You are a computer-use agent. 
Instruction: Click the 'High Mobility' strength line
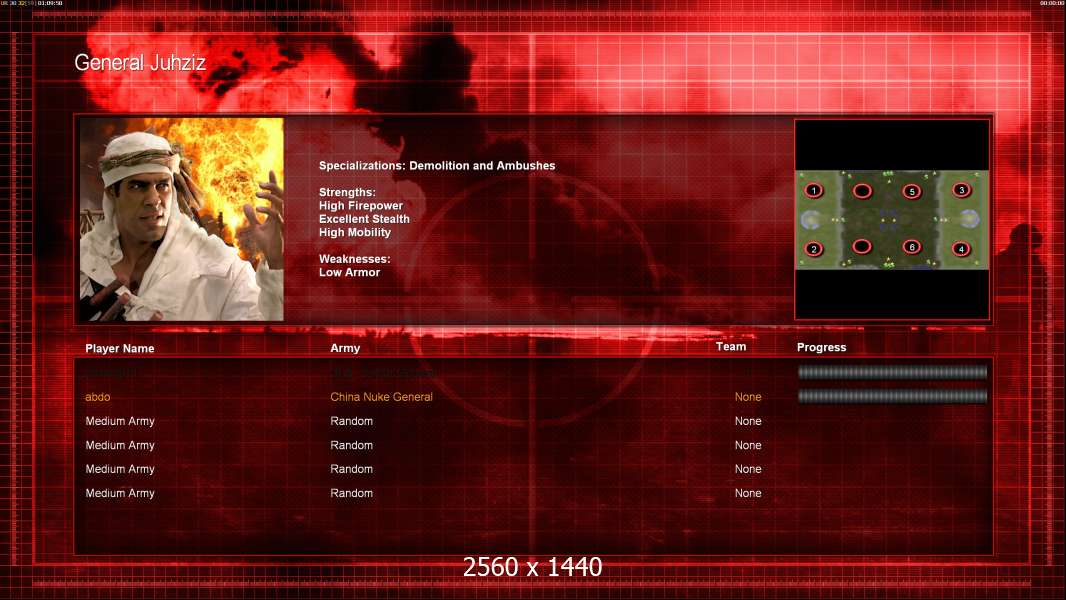click(355, 232)
